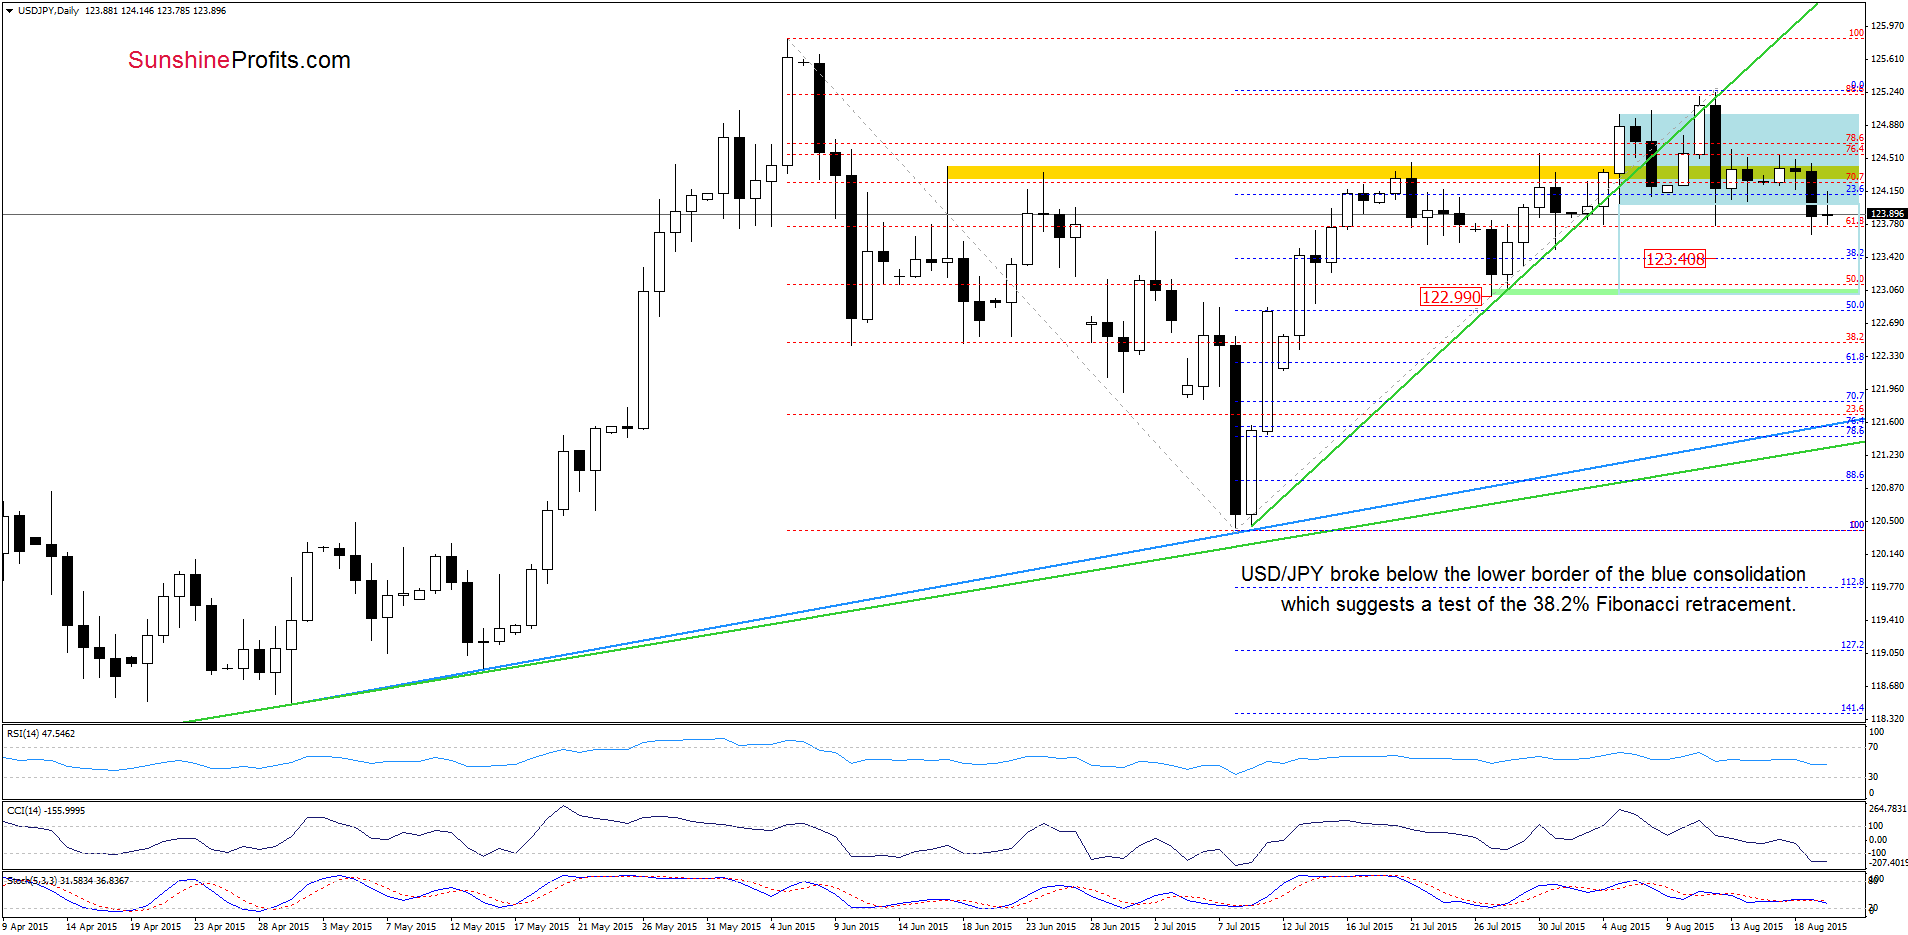Click the 120.500 price scale value

point(1887,521)
